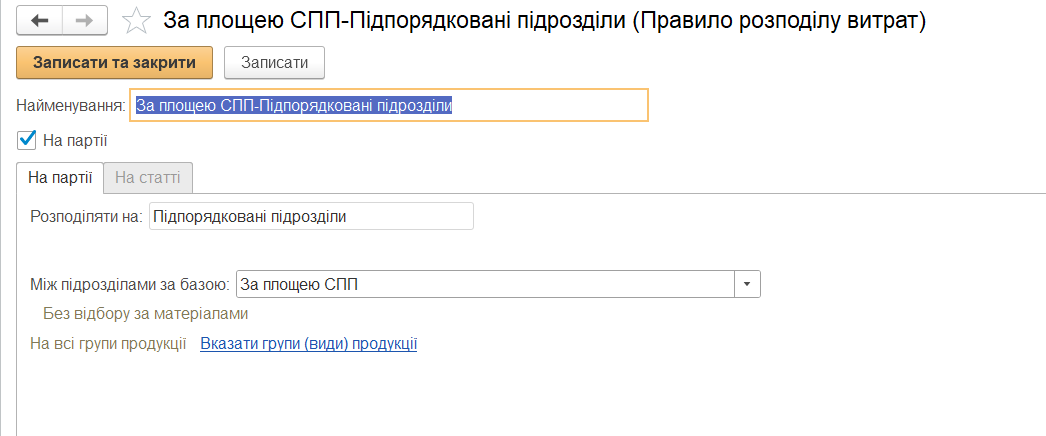Uncheck the 'На партії' checkbox box

point(27,140)
